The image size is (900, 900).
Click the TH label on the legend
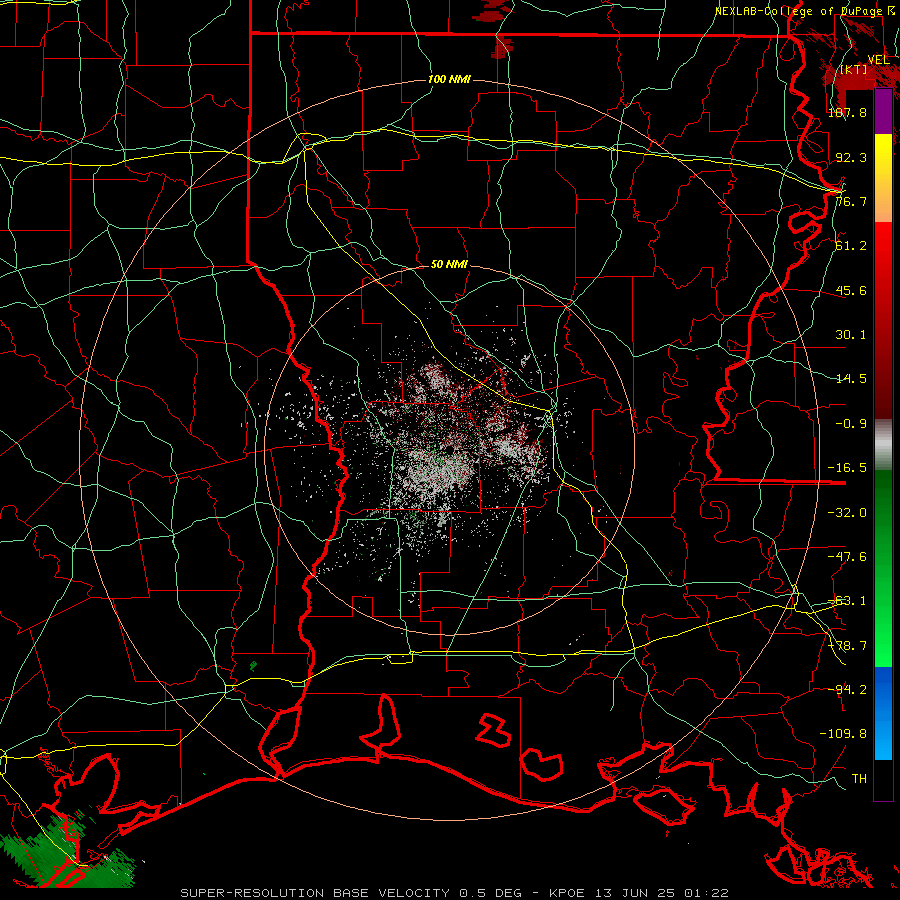tap(859, 779)
